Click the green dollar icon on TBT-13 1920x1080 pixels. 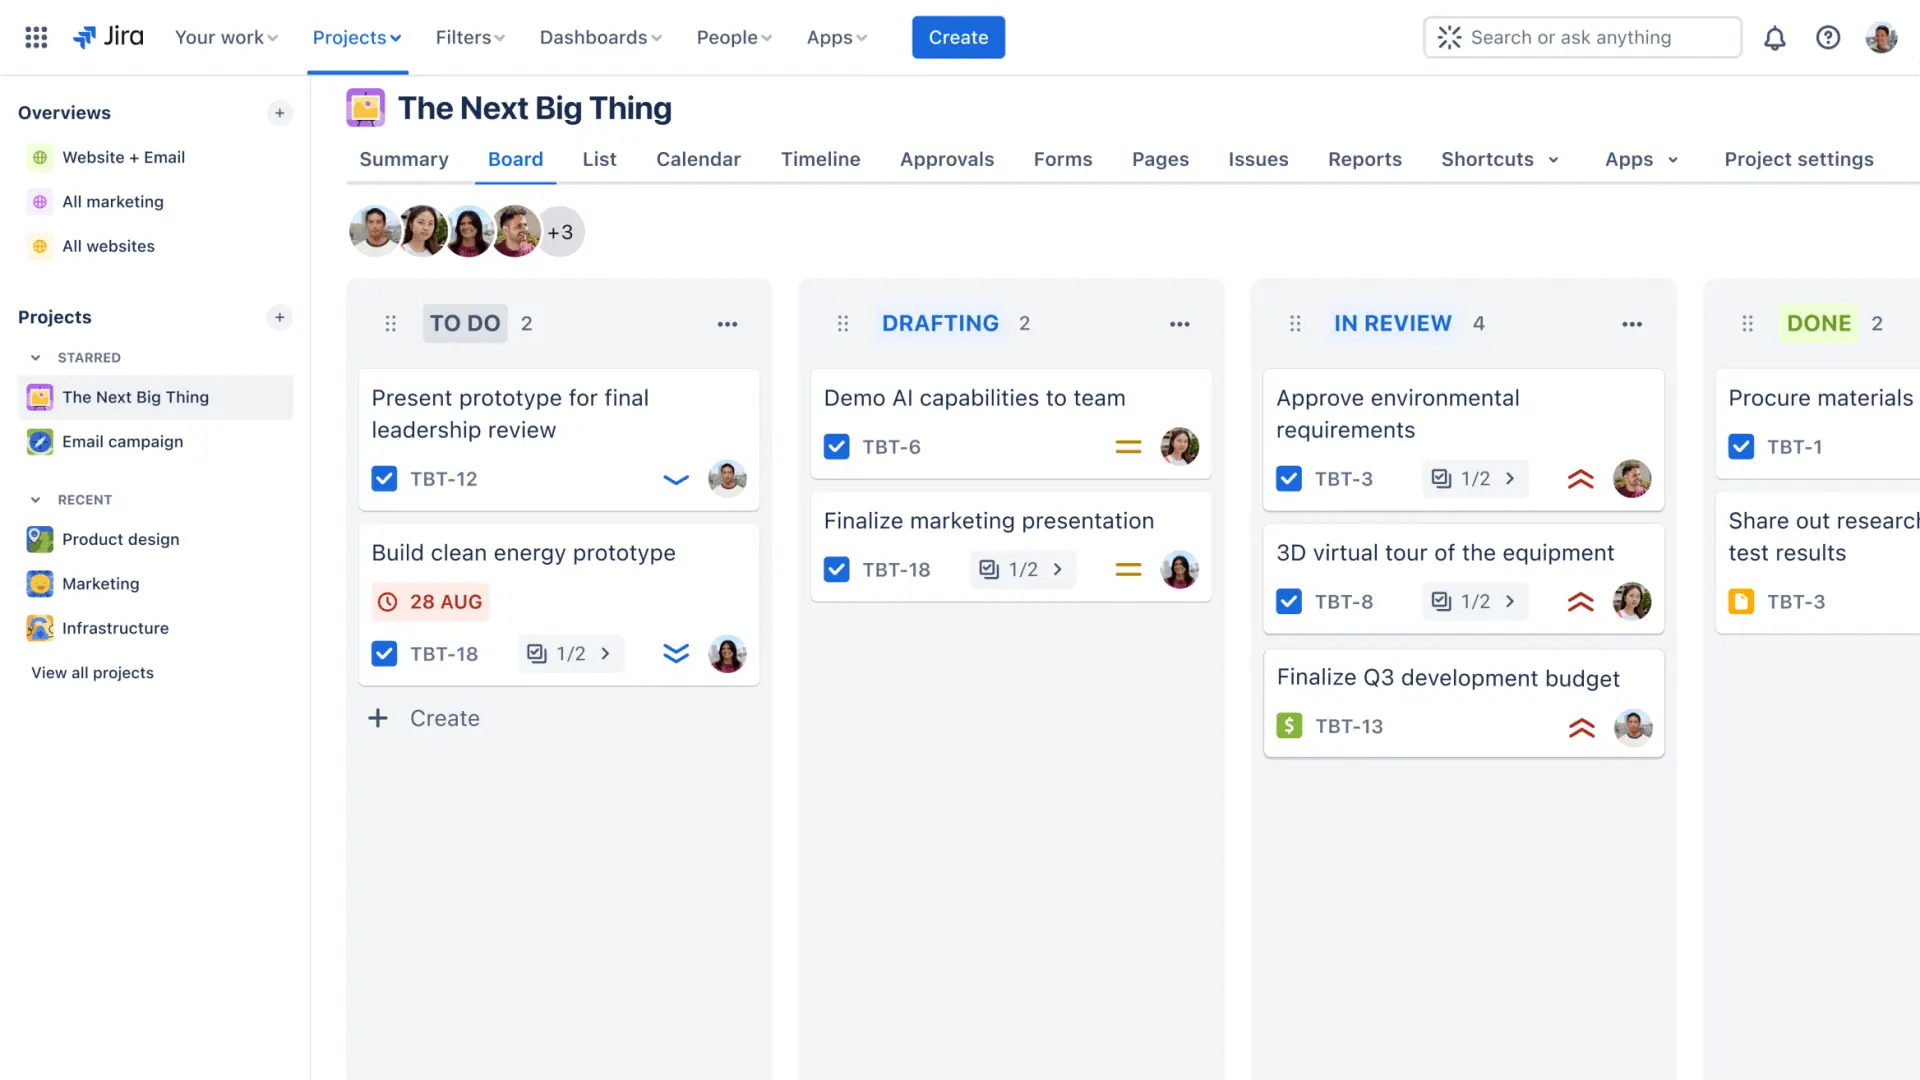tap(1289, 726)
